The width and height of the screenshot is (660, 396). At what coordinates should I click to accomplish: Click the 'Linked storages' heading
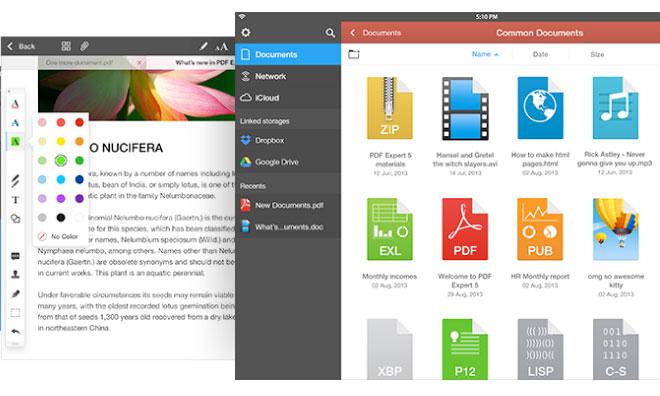(x=264, y=121)
